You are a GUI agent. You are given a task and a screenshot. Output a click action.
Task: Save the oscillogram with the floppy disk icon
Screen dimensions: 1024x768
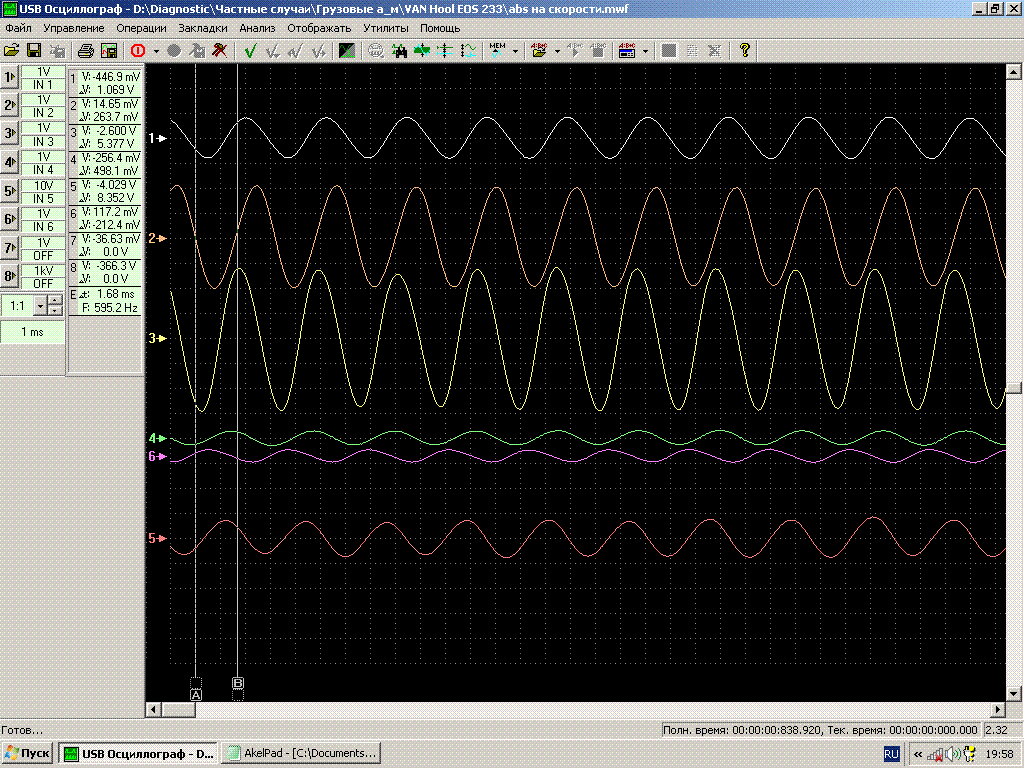click(34, 50)
